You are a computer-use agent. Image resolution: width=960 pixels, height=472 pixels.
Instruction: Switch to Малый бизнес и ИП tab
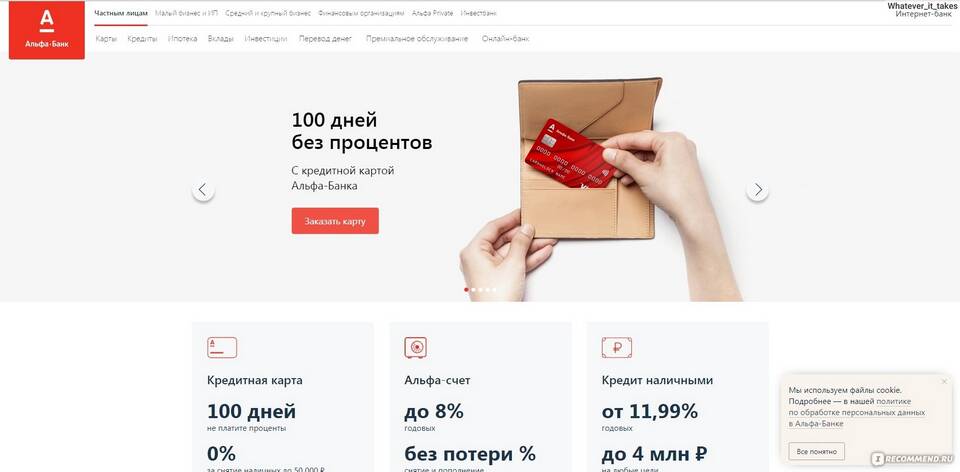point(187,13)
